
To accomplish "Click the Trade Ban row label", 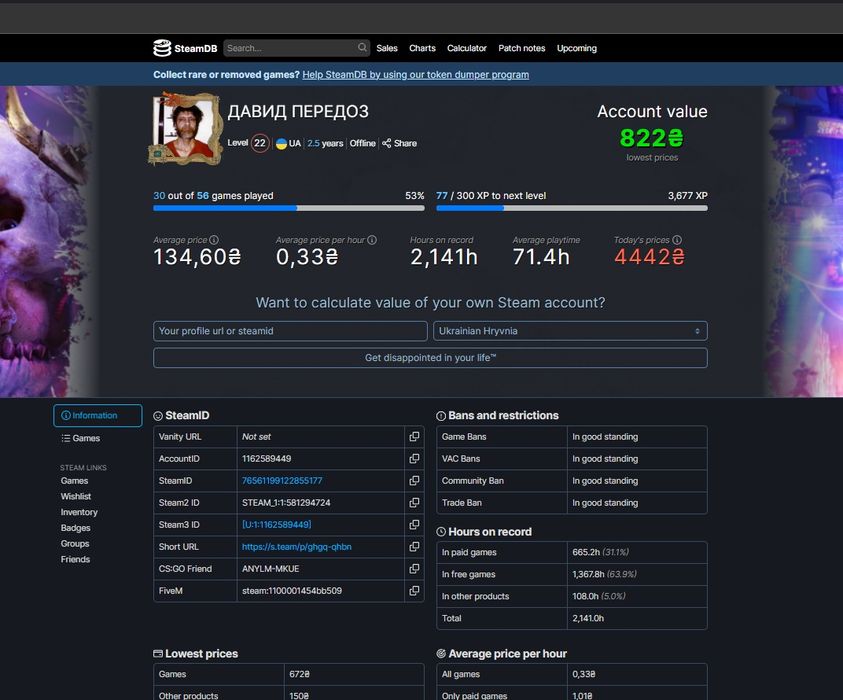I will pos(462,503).
